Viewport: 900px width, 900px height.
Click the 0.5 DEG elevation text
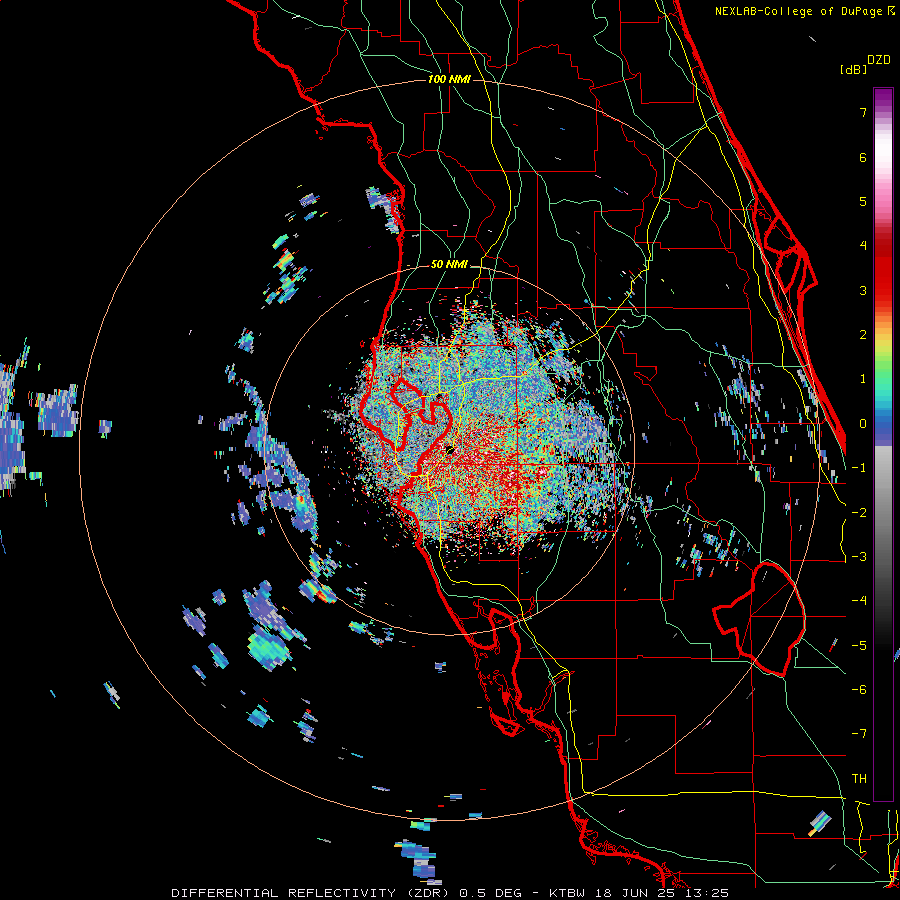[491, 893]
